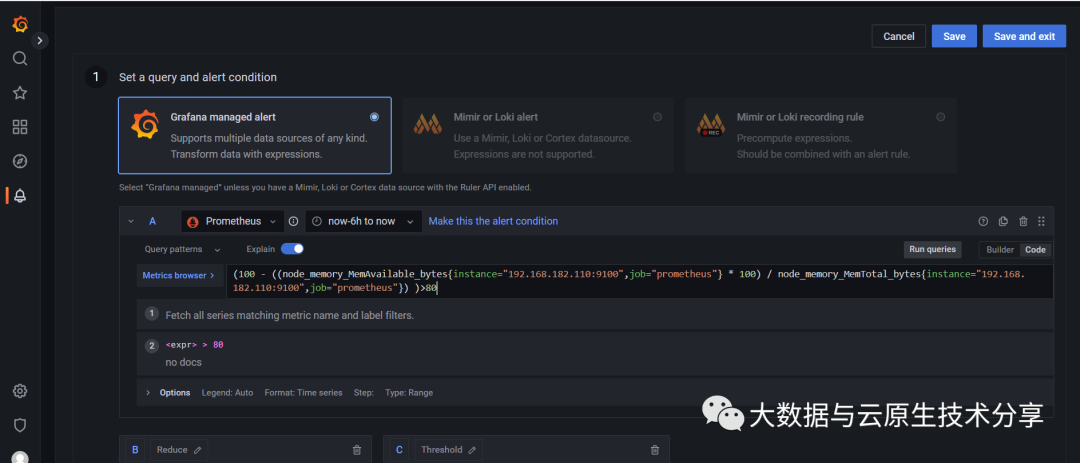Open Starred dashboards from sidebar
The width and height of the screenshot is (1080, 463).
click(20, 93)
